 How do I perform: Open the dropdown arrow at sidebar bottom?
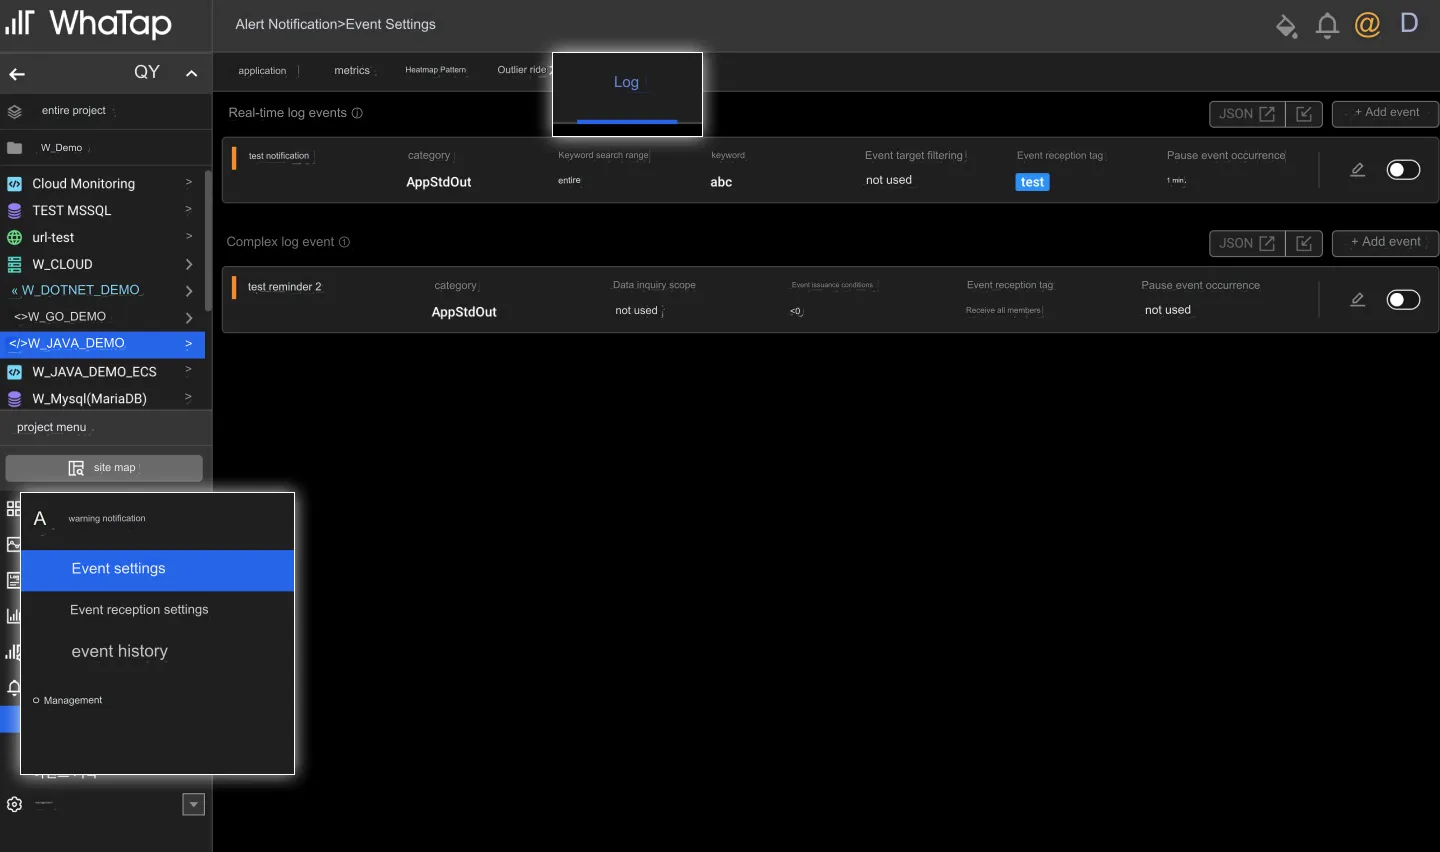(x=194, y=805)
